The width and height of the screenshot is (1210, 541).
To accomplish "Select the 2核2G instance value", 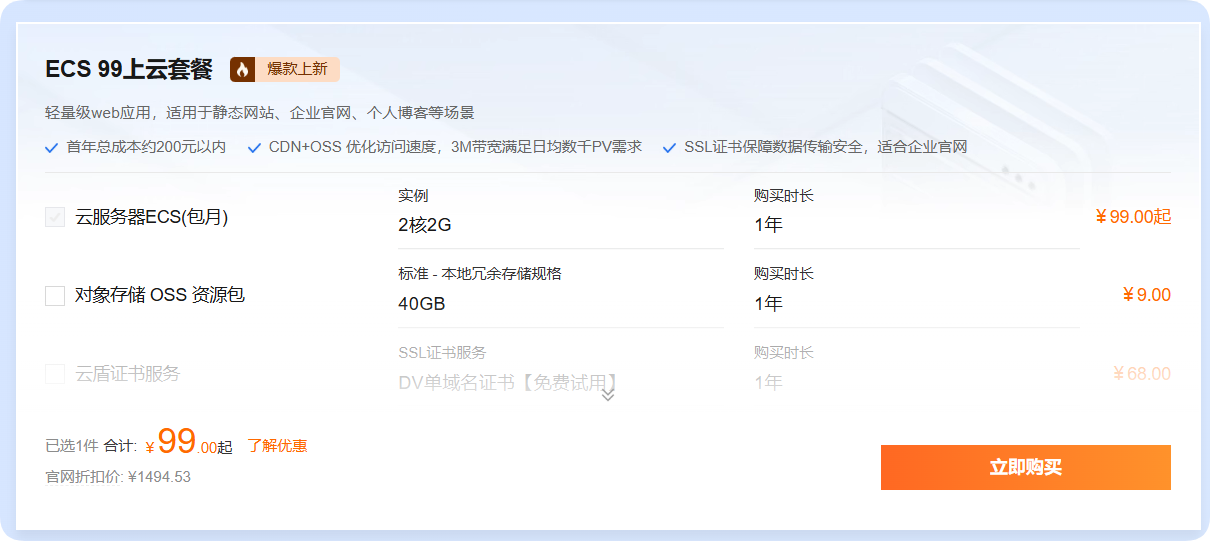I will pyautogui.click(x=425, y=225).
